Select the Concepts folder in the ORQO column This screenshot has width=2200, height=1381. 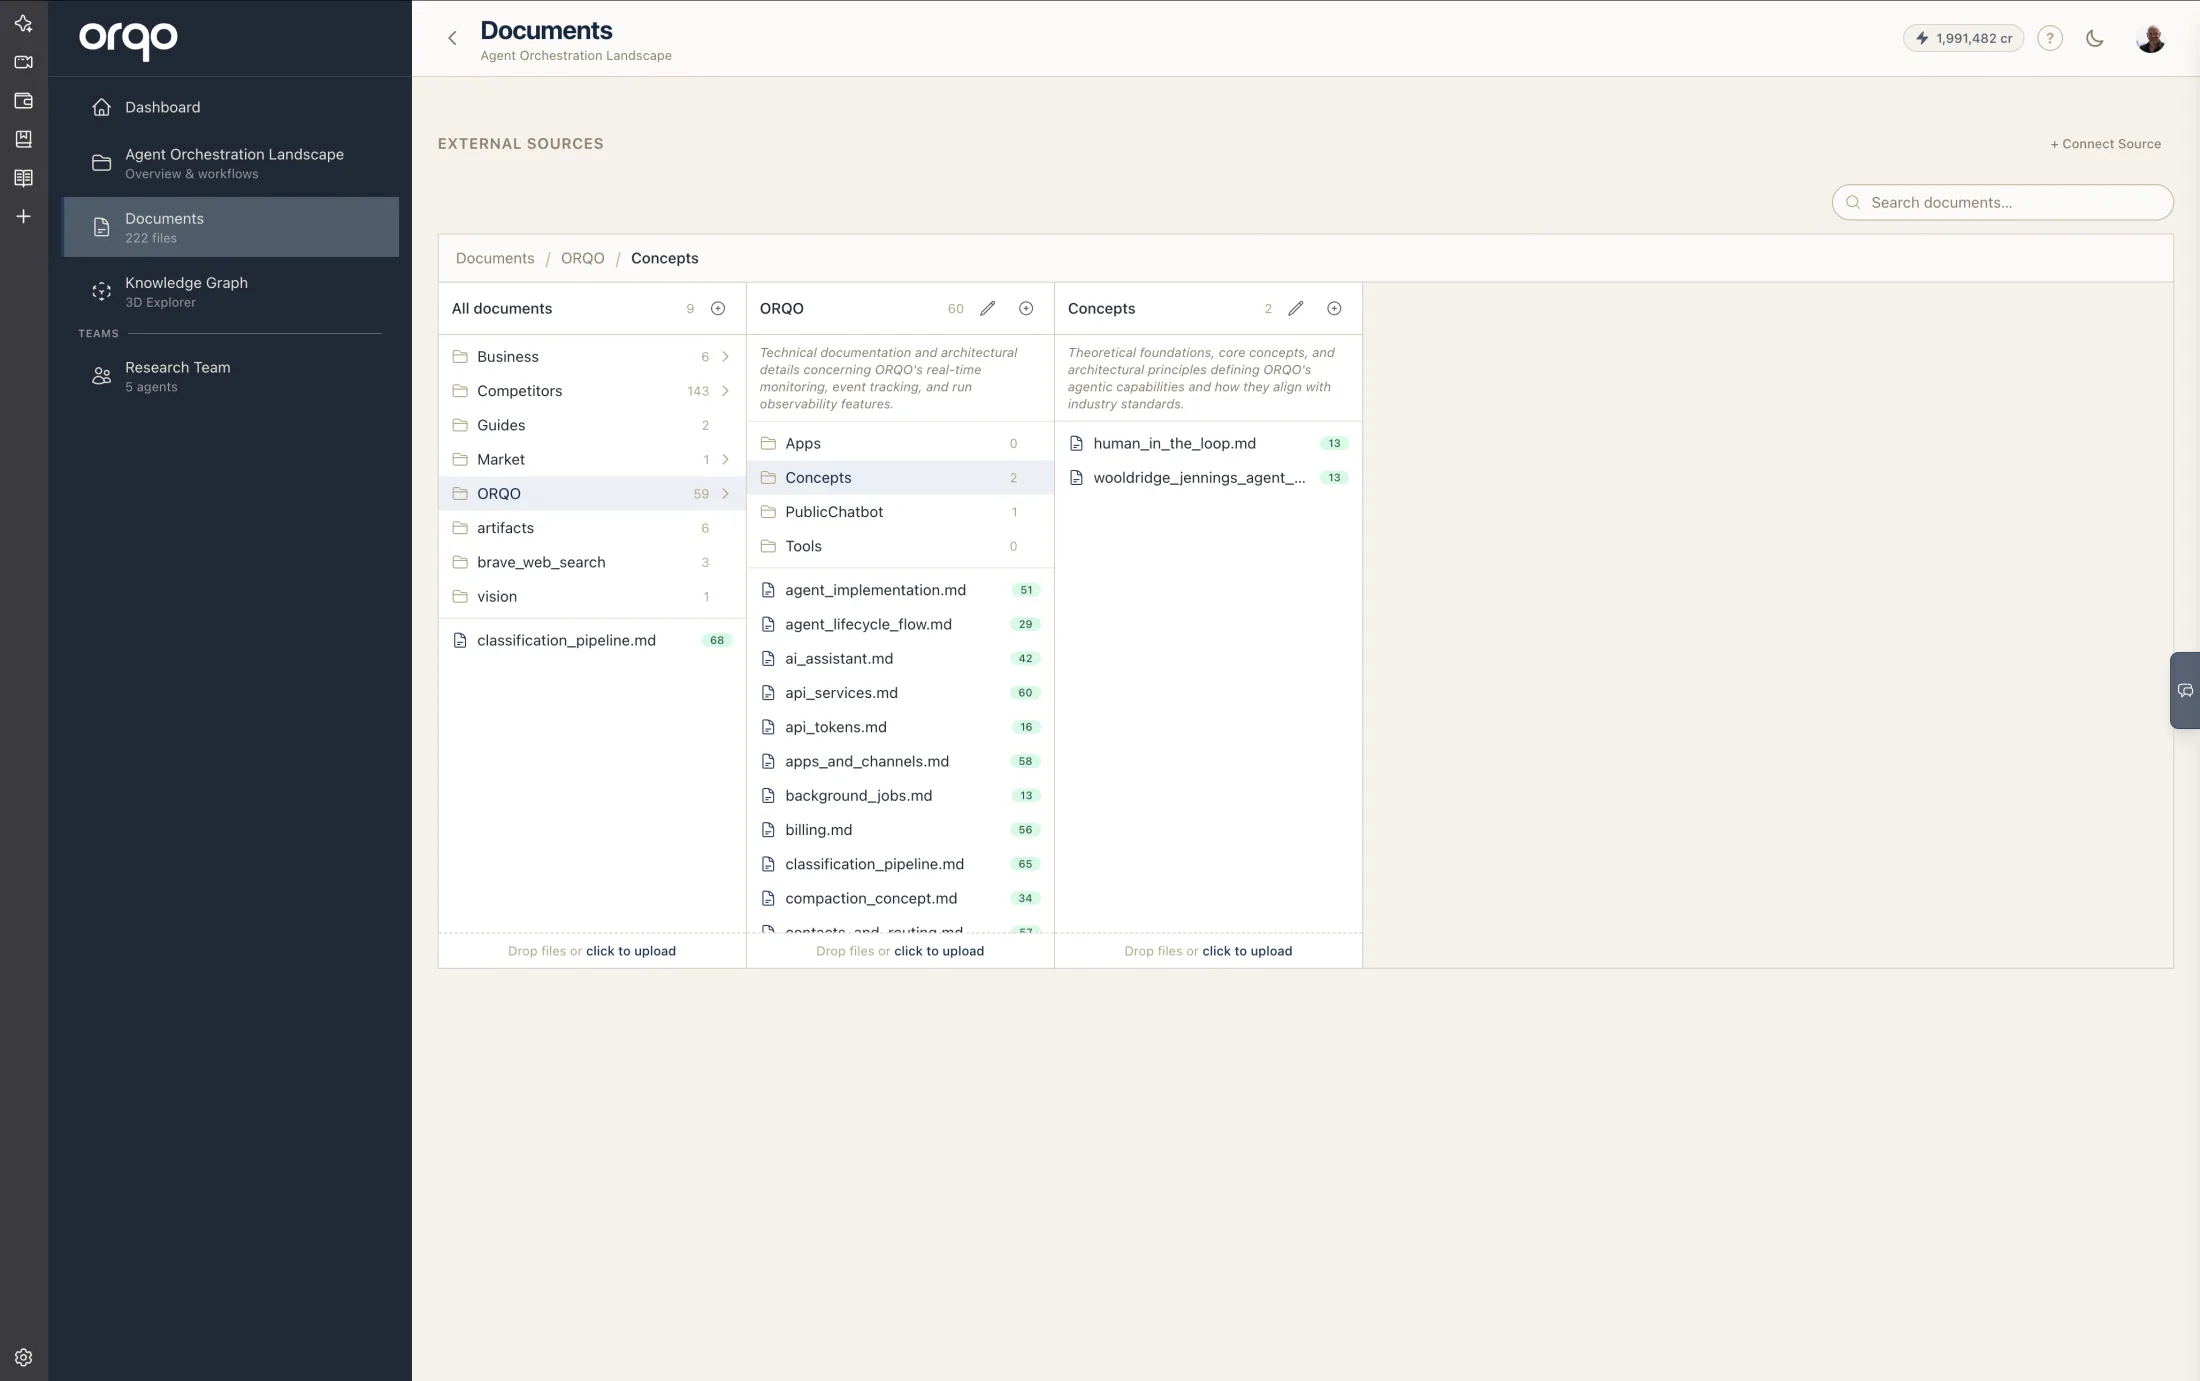coord(900,477)
